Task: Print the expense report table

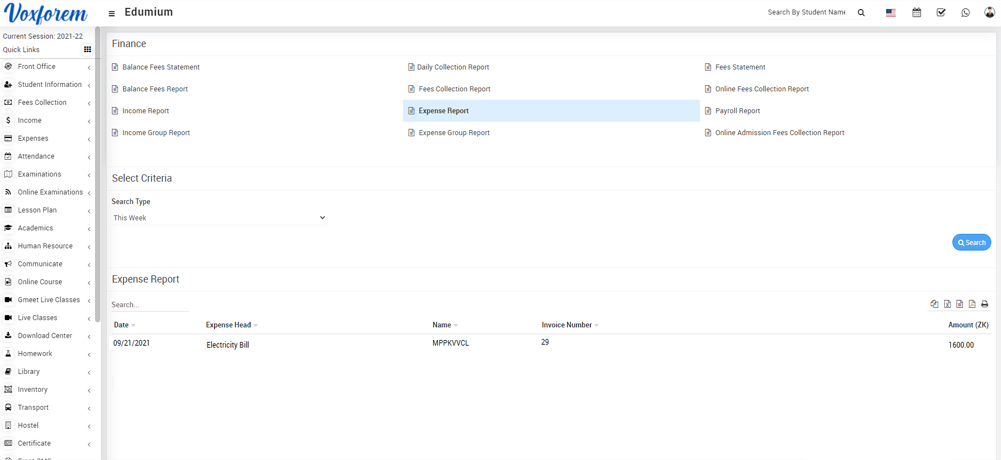Action: coord(984,304)
